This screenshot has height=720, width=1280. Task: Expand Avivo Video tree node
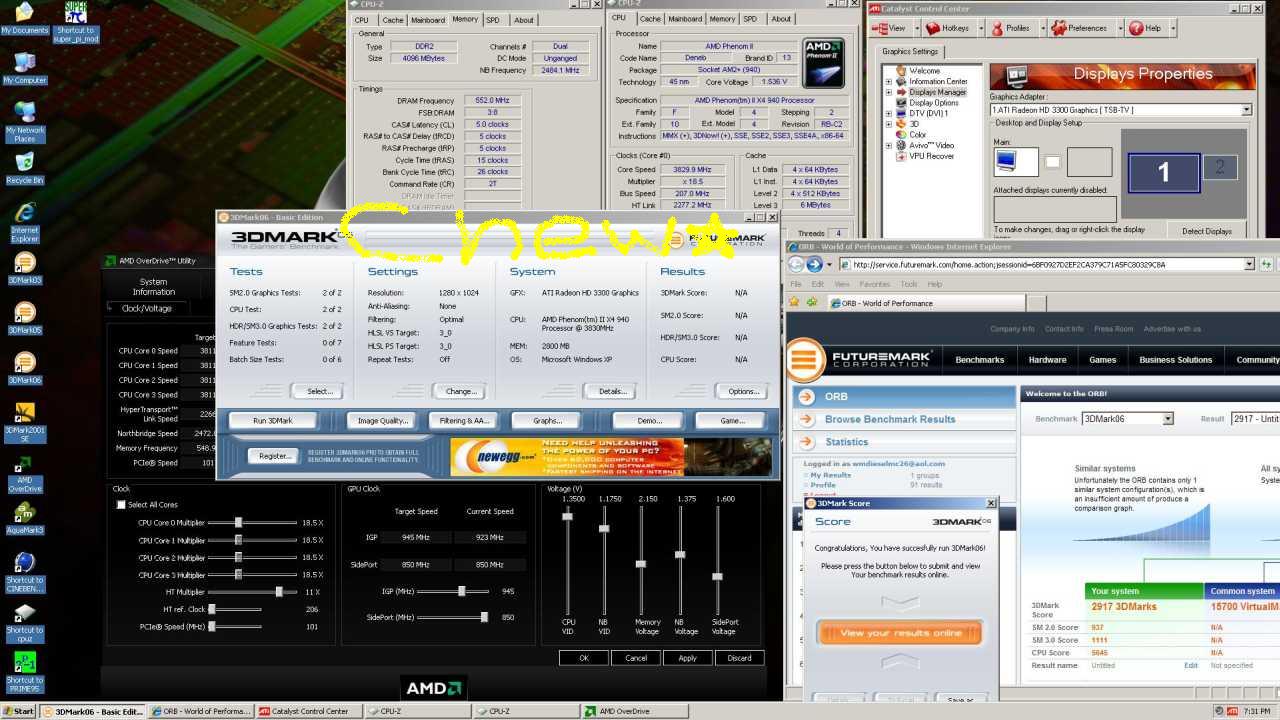(888, 145)
